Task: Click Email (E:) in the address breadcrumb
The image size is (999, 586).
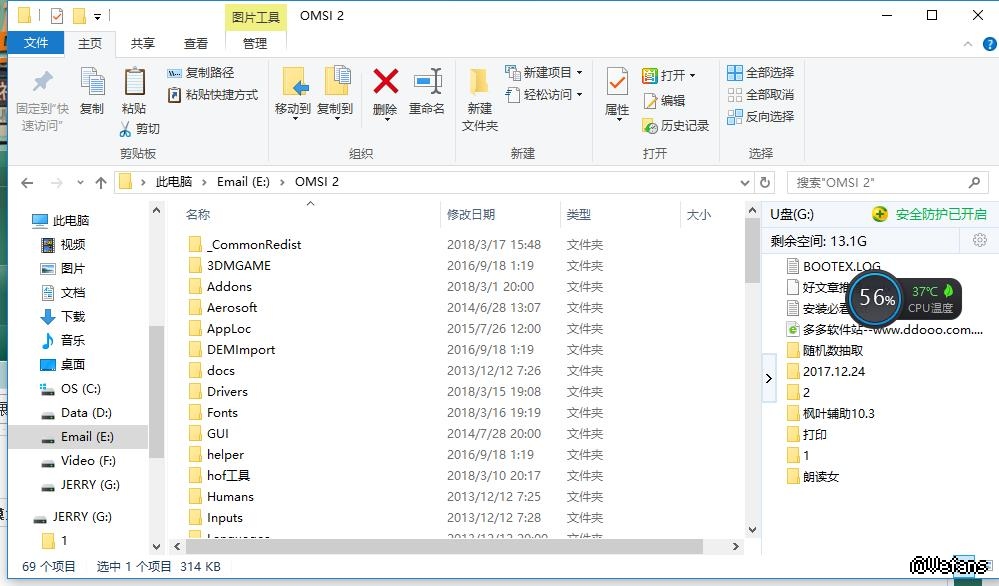Action: (243, 182)
